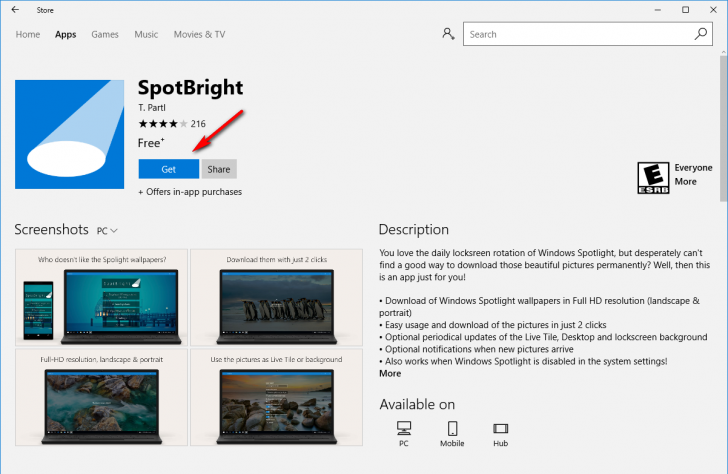Click the Share button
The width and height of the screenshot is (728, 474).
[x=219, y=169]
